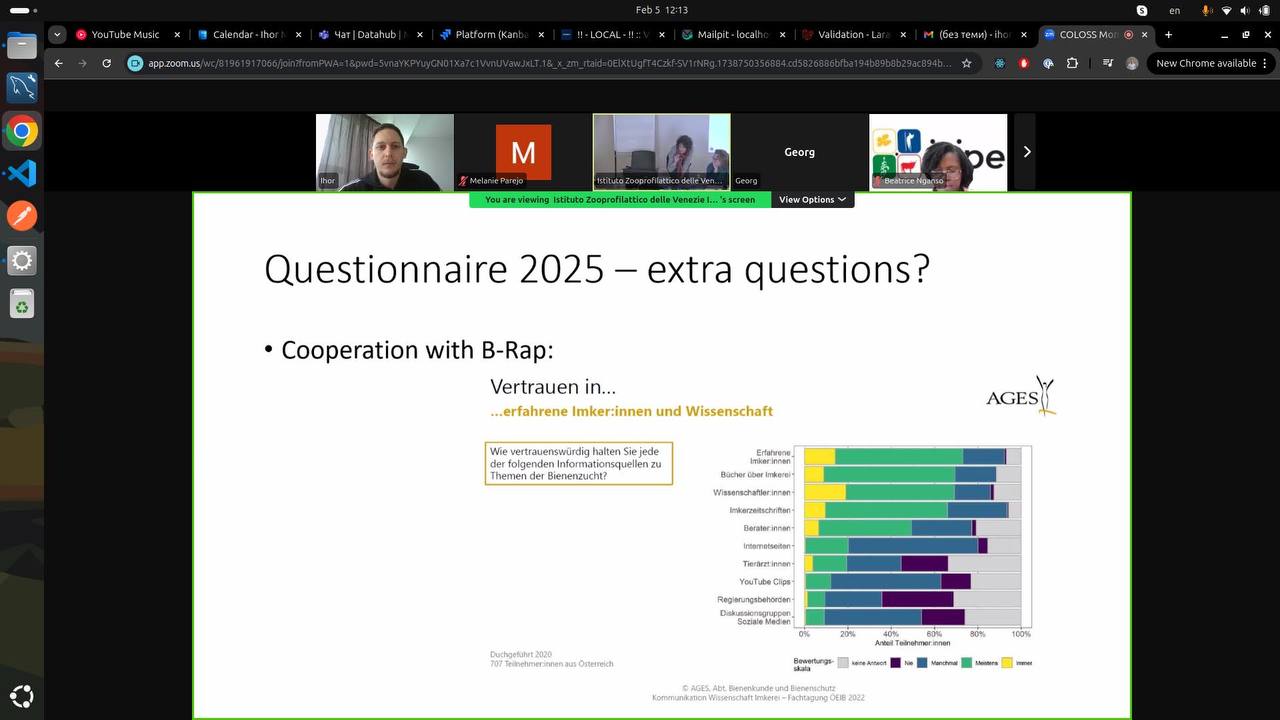Go back to the previous page
1280x720 pixels.
pos(58,63)
